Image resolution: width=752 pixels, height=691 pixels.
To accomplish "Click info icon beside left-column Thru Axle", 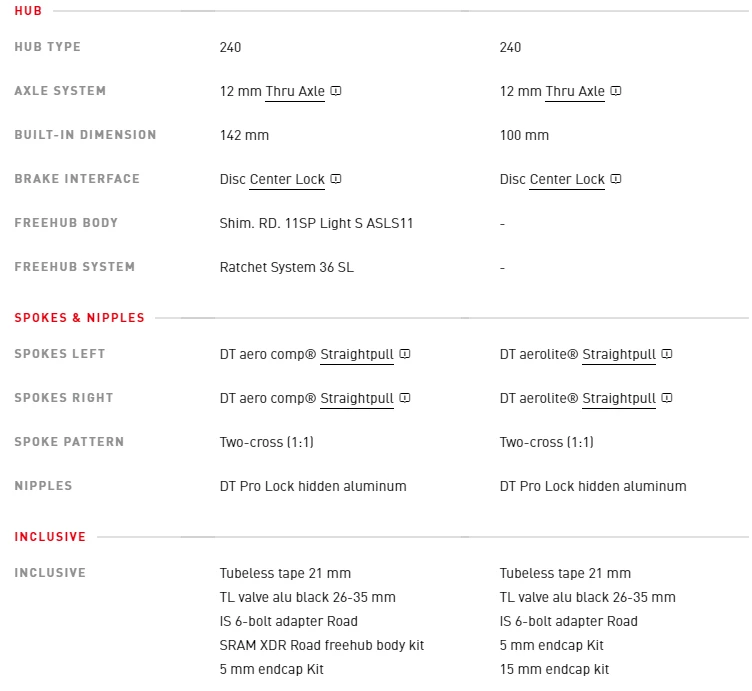I will click(336, 91).
